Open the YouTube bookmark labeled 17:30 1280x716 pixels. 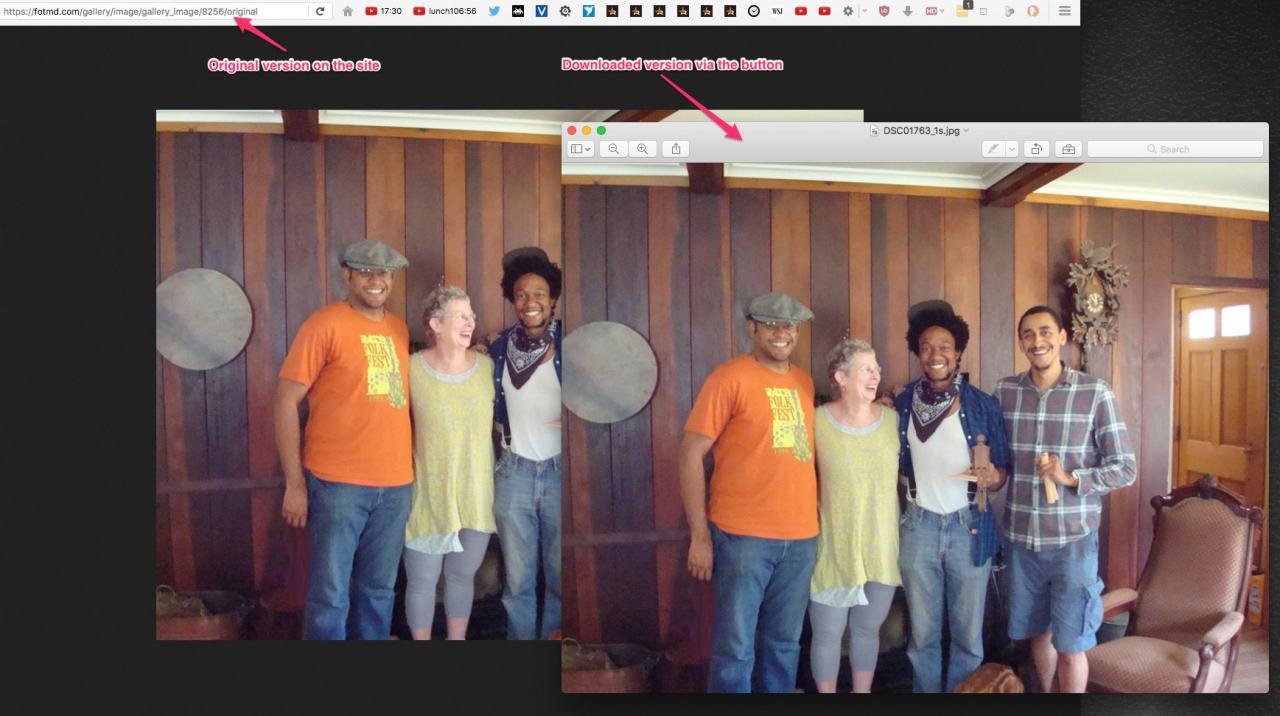384,11
